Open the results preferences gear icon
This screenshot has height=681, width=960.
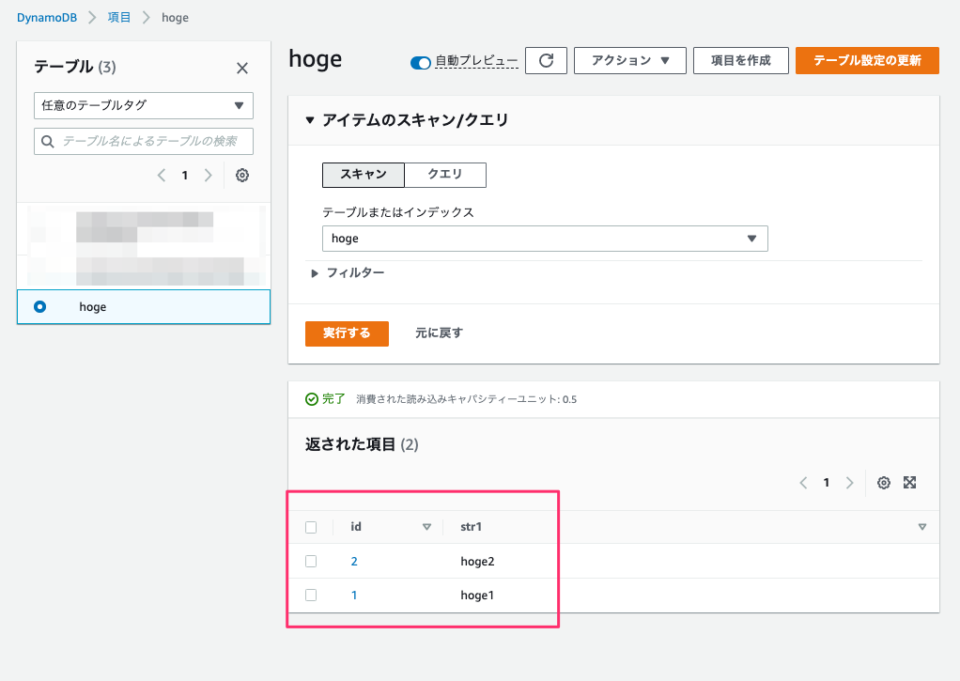[x=883, y=482]
